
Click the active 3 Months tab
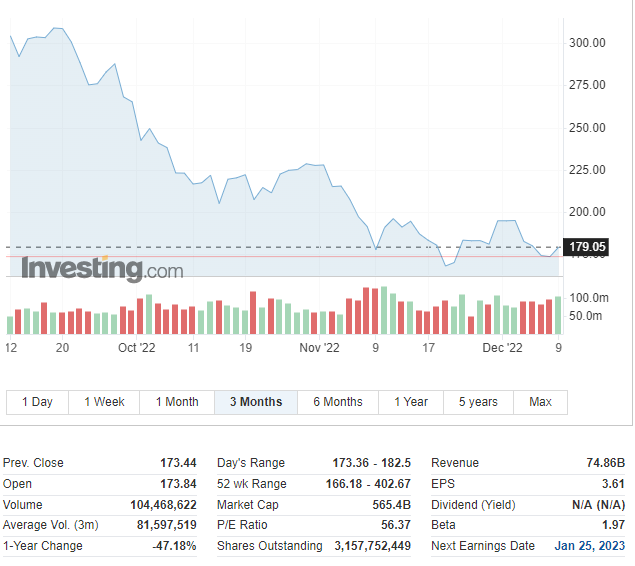pos(256,402)
